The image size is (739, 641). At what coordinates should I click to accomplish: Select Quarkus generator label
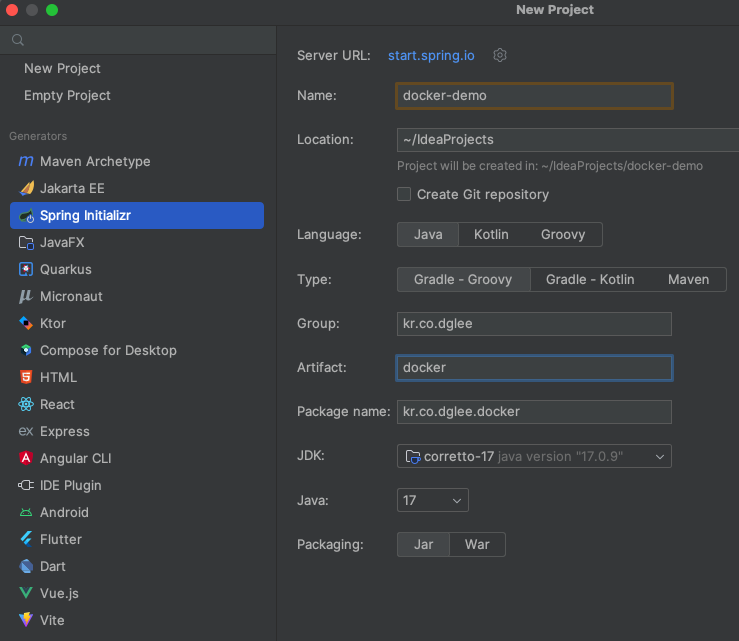click(x=66, y=269)
